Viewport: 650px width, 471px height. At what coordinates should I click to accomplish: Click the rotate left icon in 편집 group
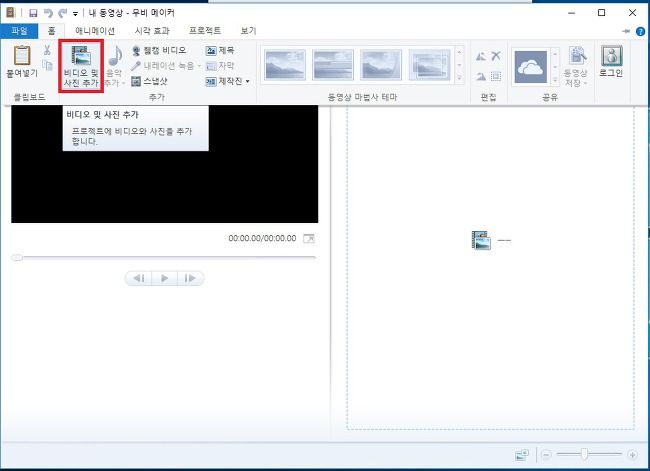(x=481, y=56)
